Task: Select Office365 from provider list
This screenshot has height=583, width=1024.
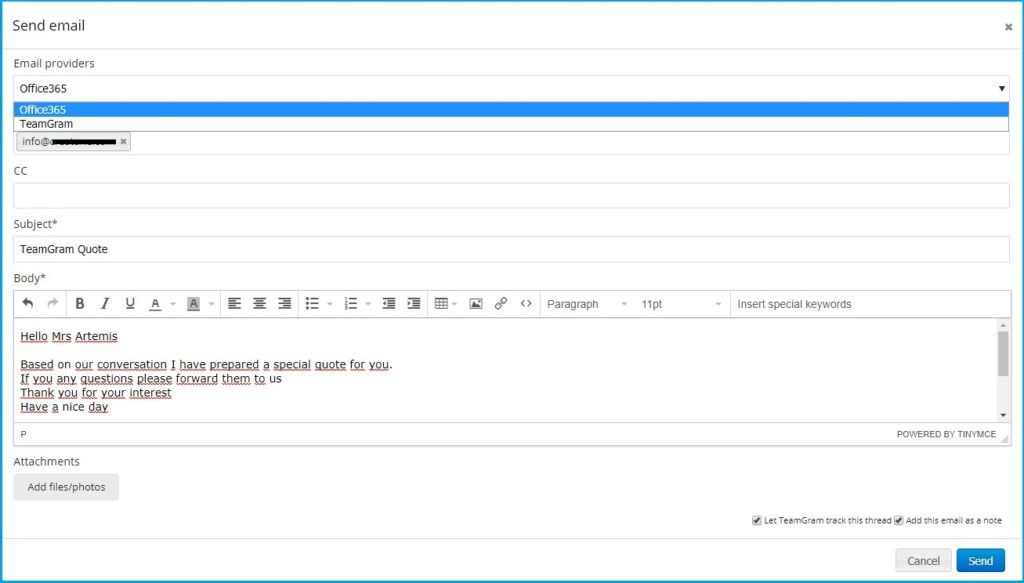Action: point(511,110)
